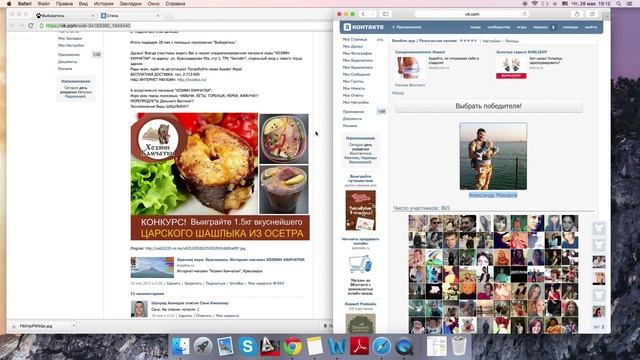The image size is (640, 360).
Task: Open the slimming ad image
Action: (x=410, y=68)
